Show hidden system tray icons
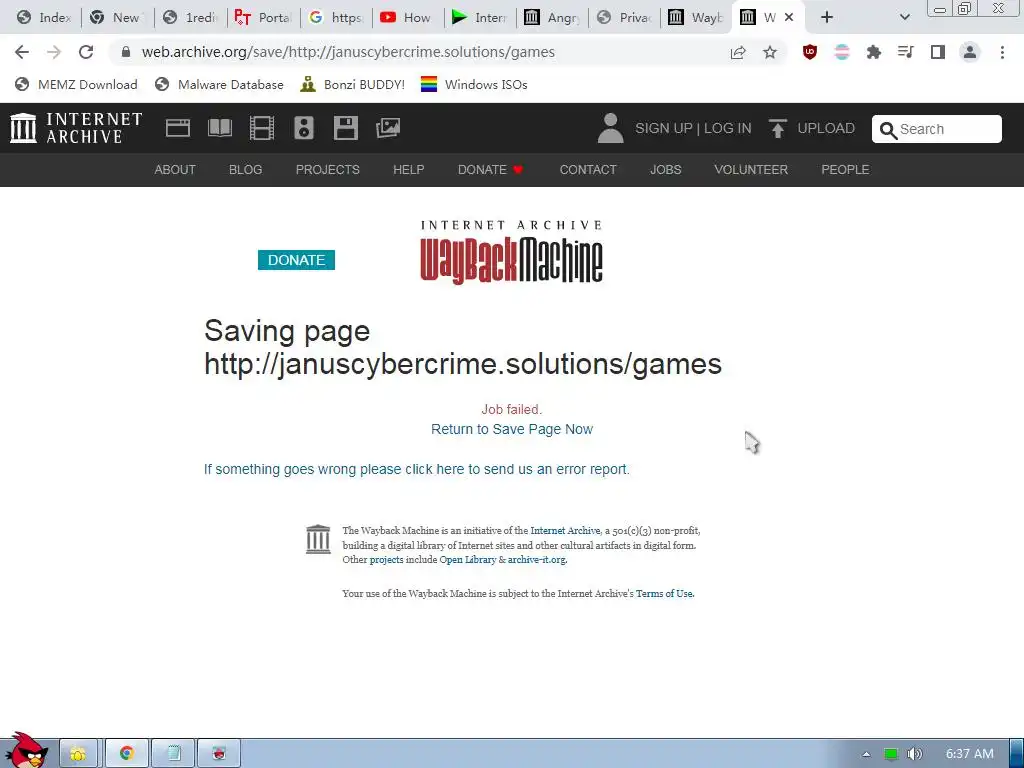1024x768 pixels. [867, 754]
